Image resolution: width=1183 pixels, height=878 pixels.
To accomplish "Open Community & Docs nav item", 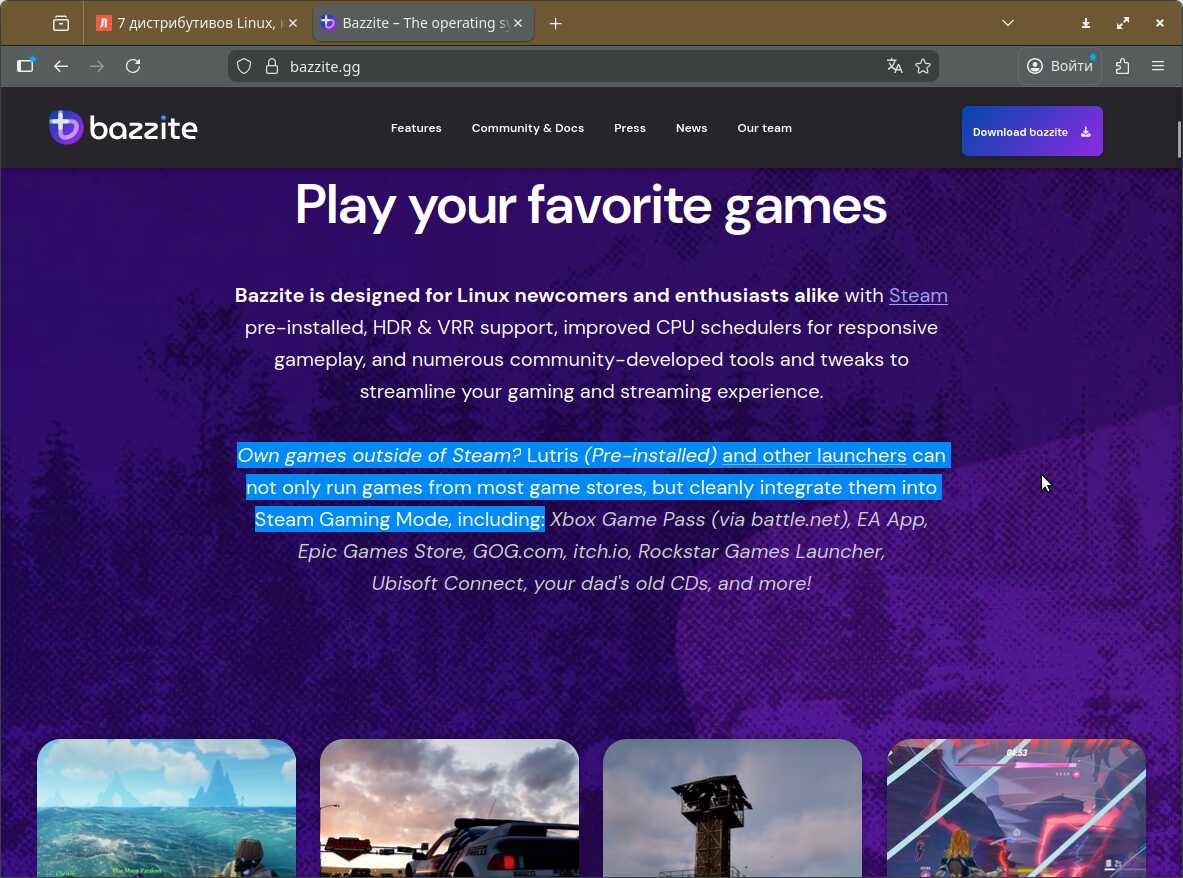I will pyautogui.click(x=527, y=128).
